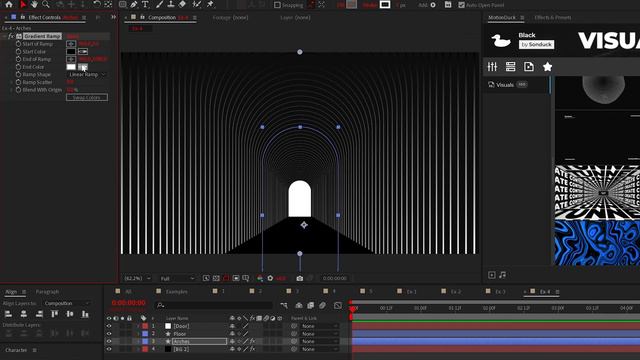Toggle Gradient Ramp fx switch
The width and height of the screenshot is (640, 360).
pyautogui.click(x=11, y=36)
